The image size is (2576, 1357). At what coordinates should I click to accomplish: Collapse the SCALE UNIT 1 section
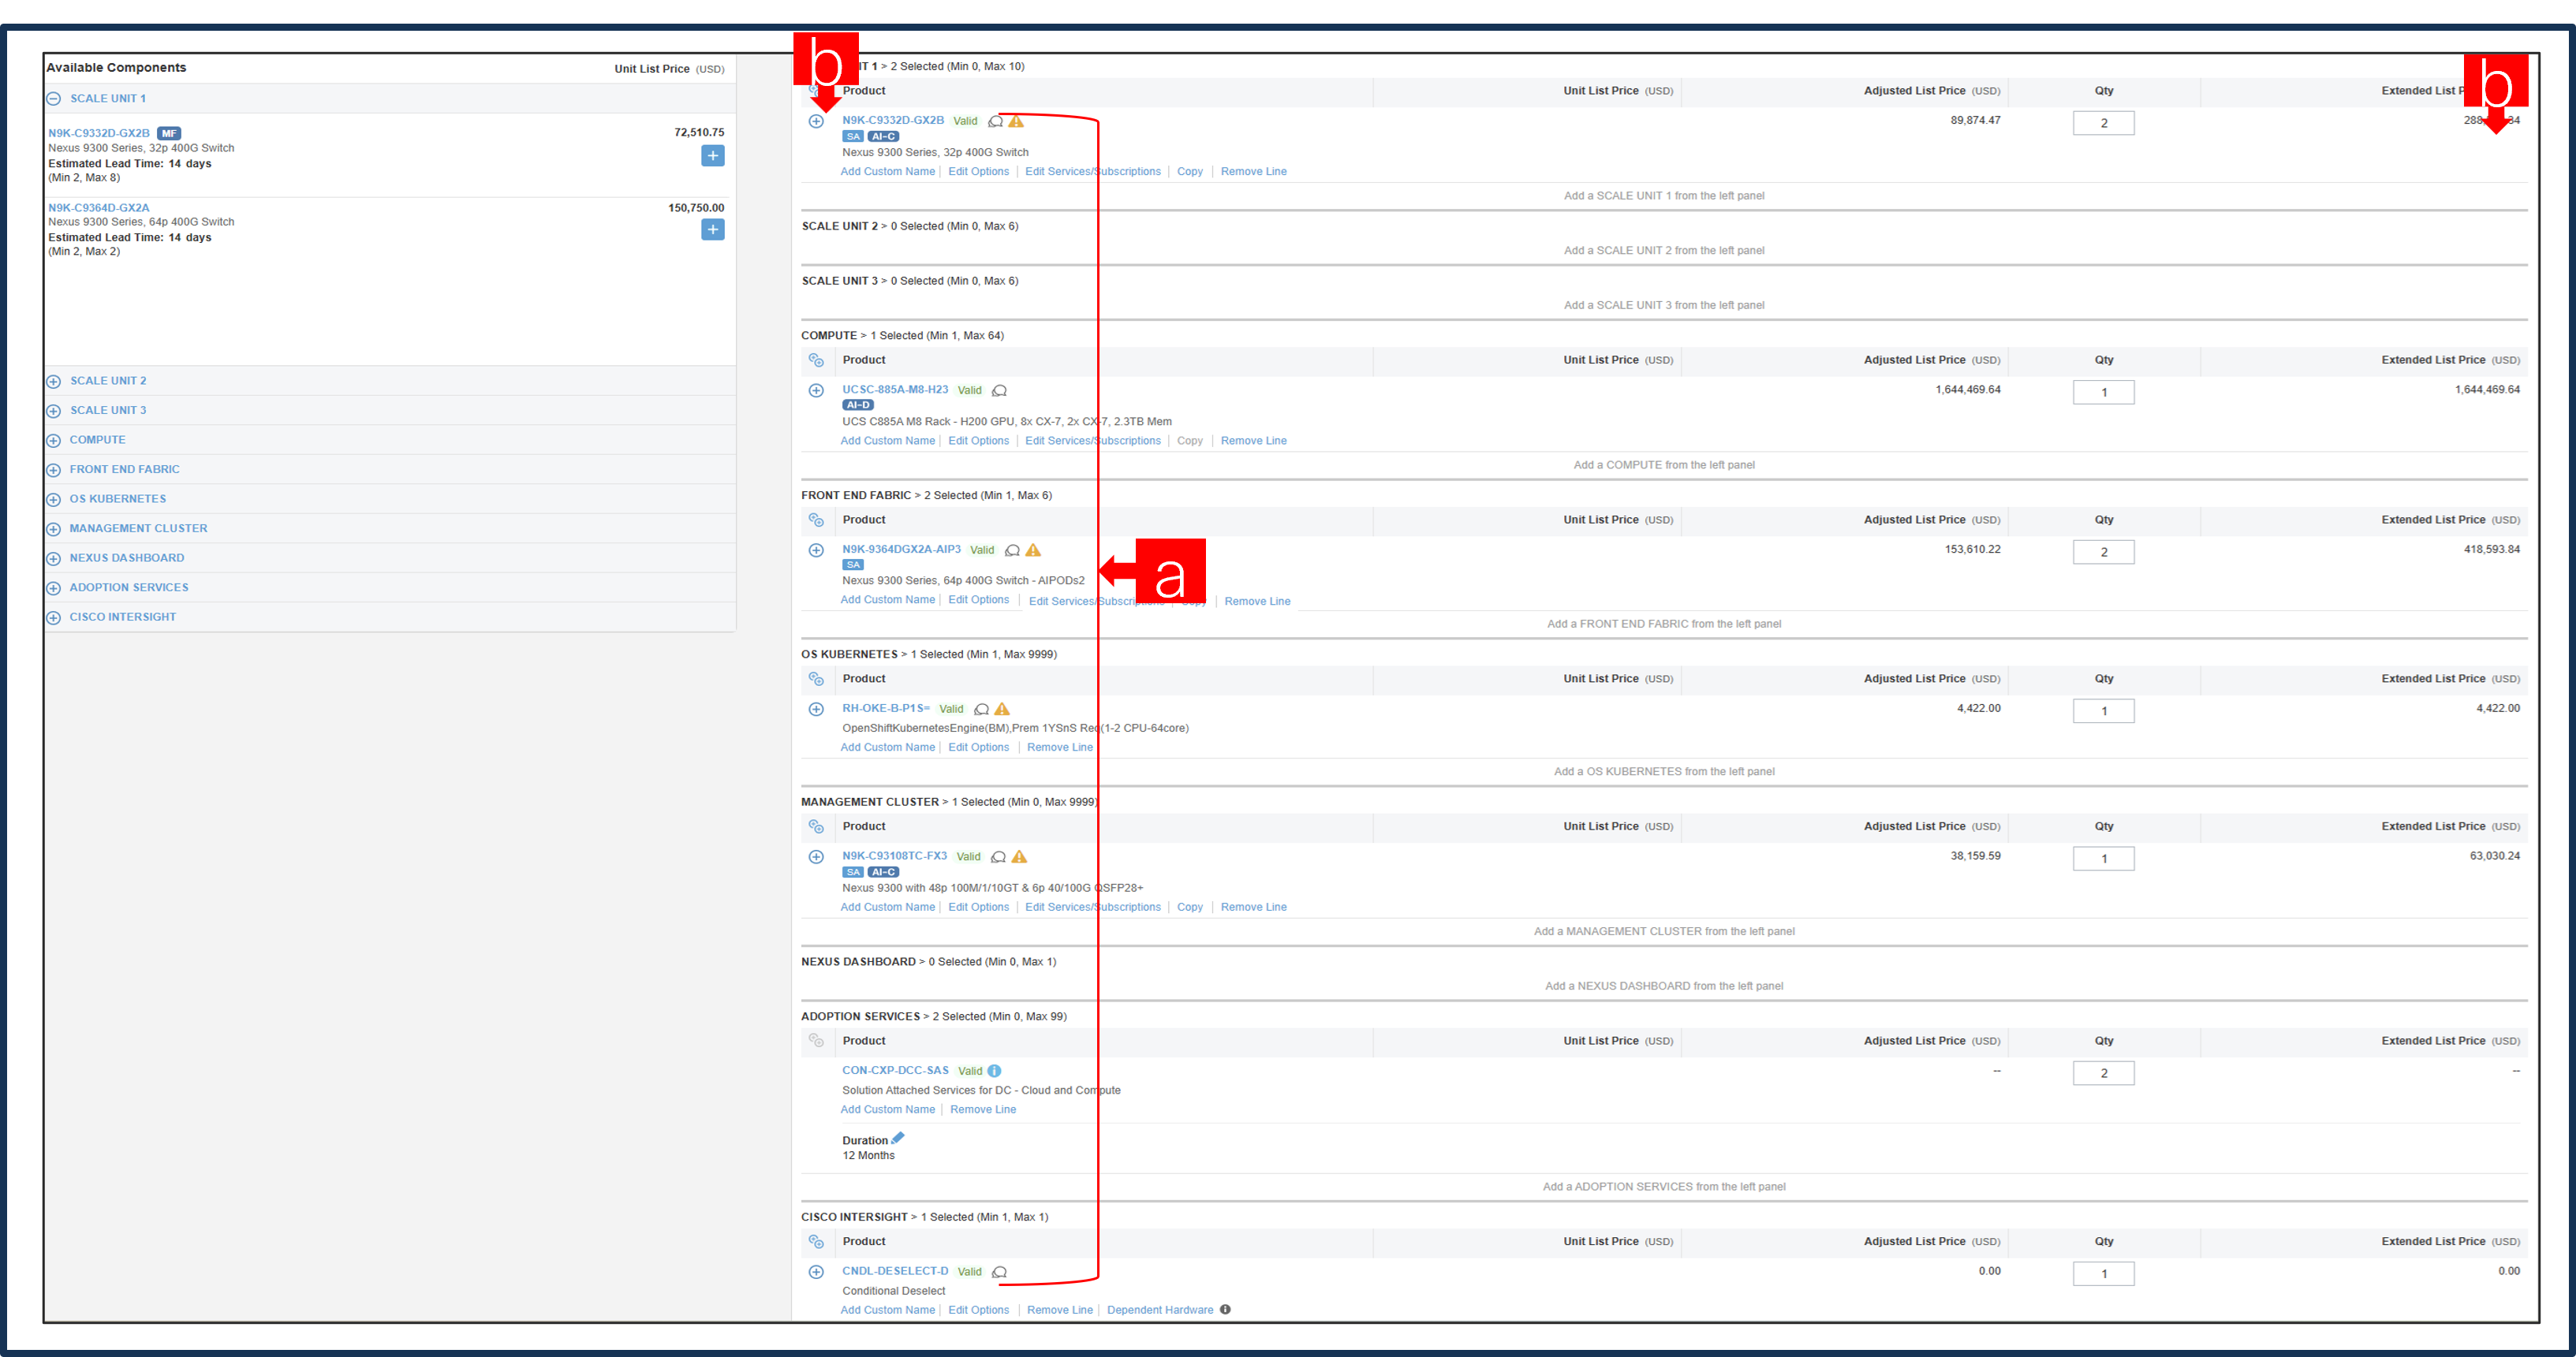pos(53,98)
